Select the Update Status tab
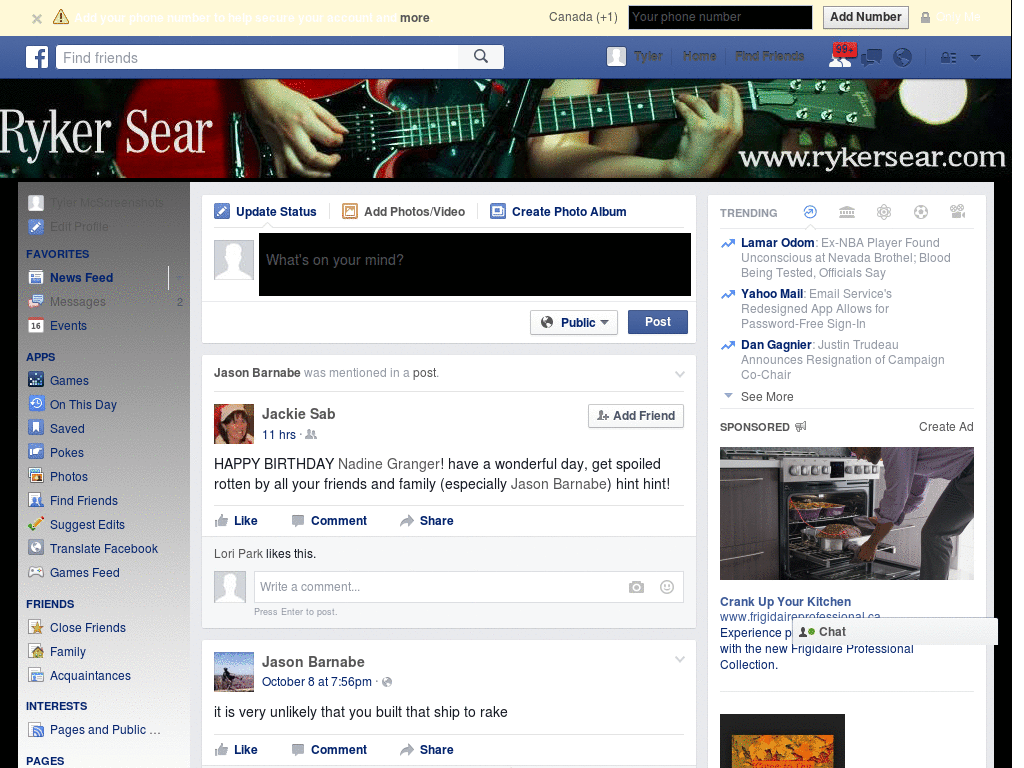The height and width of the screenshot is (768, 1024). coord(265,212)
